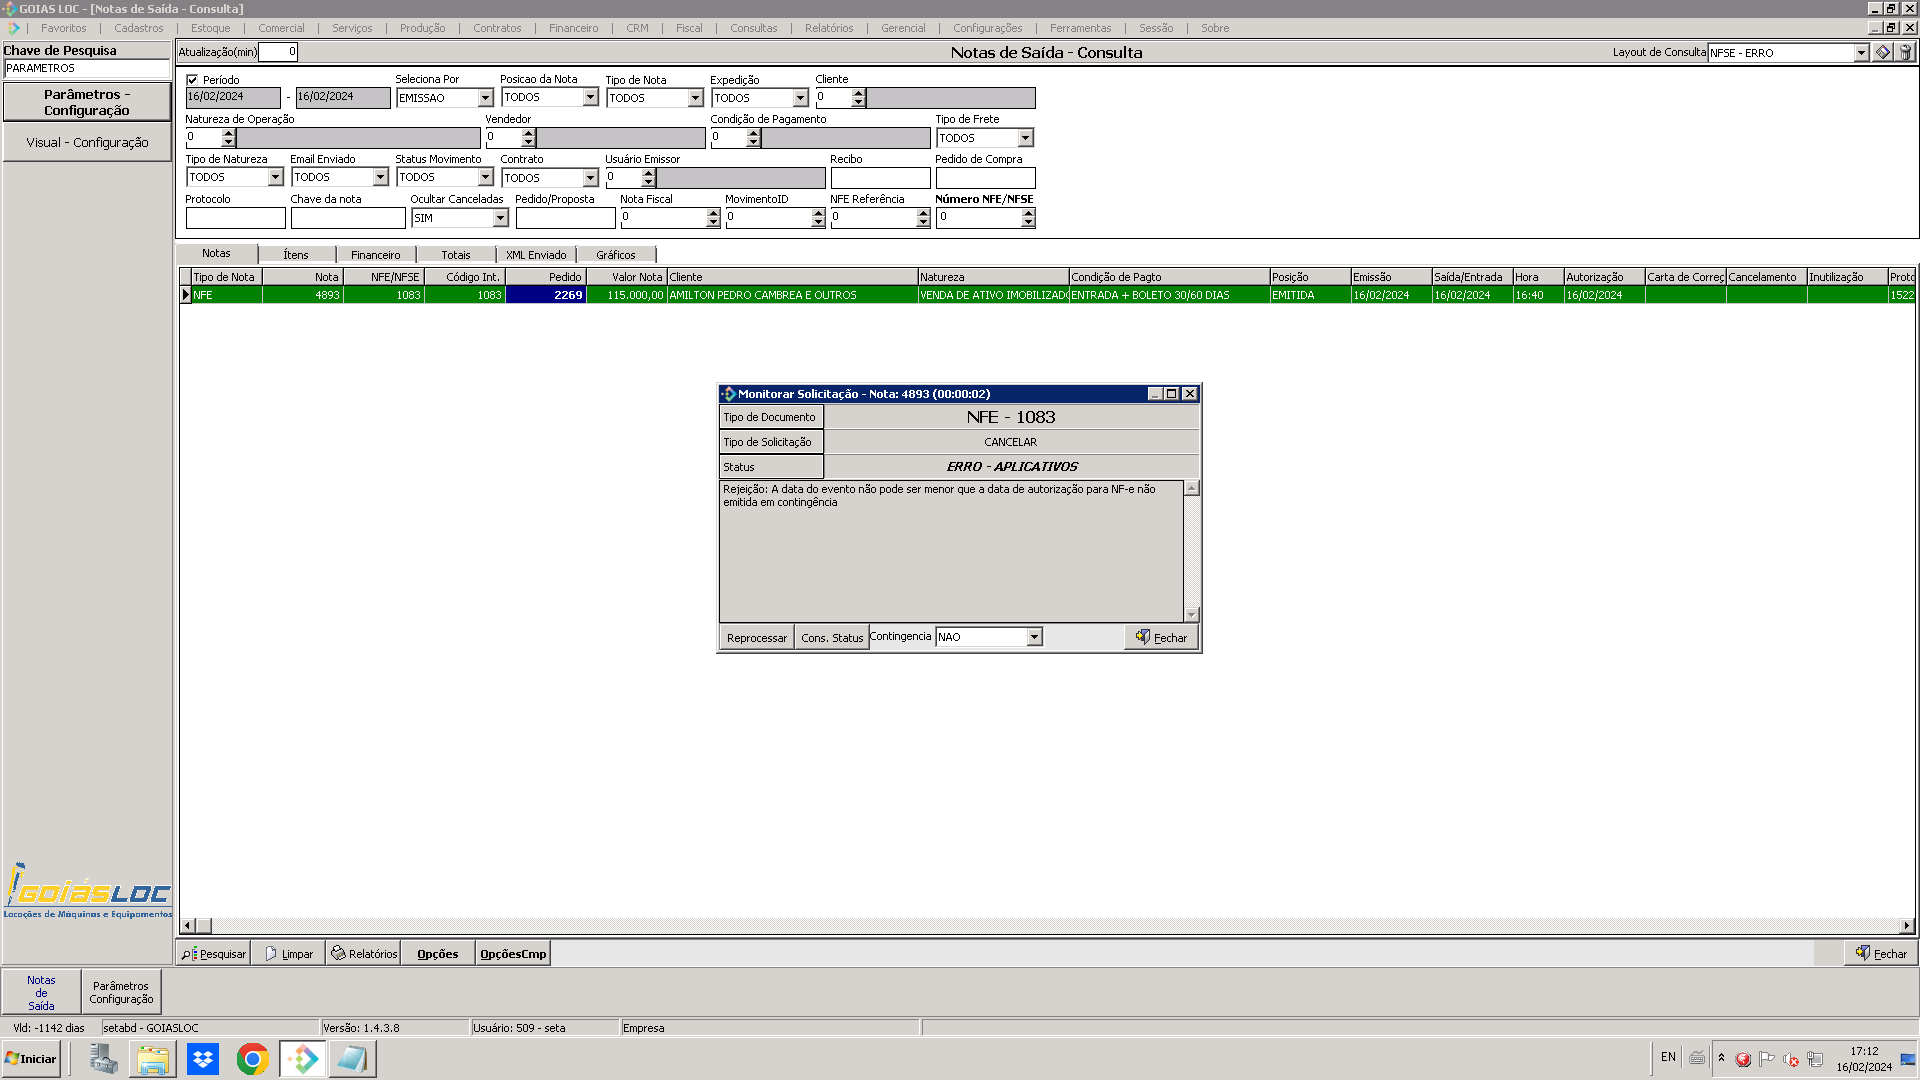The image size is (1920, 1080).
Task: Open the Contingencia NAO dropdown in dialog
Action: (1034, 637)
